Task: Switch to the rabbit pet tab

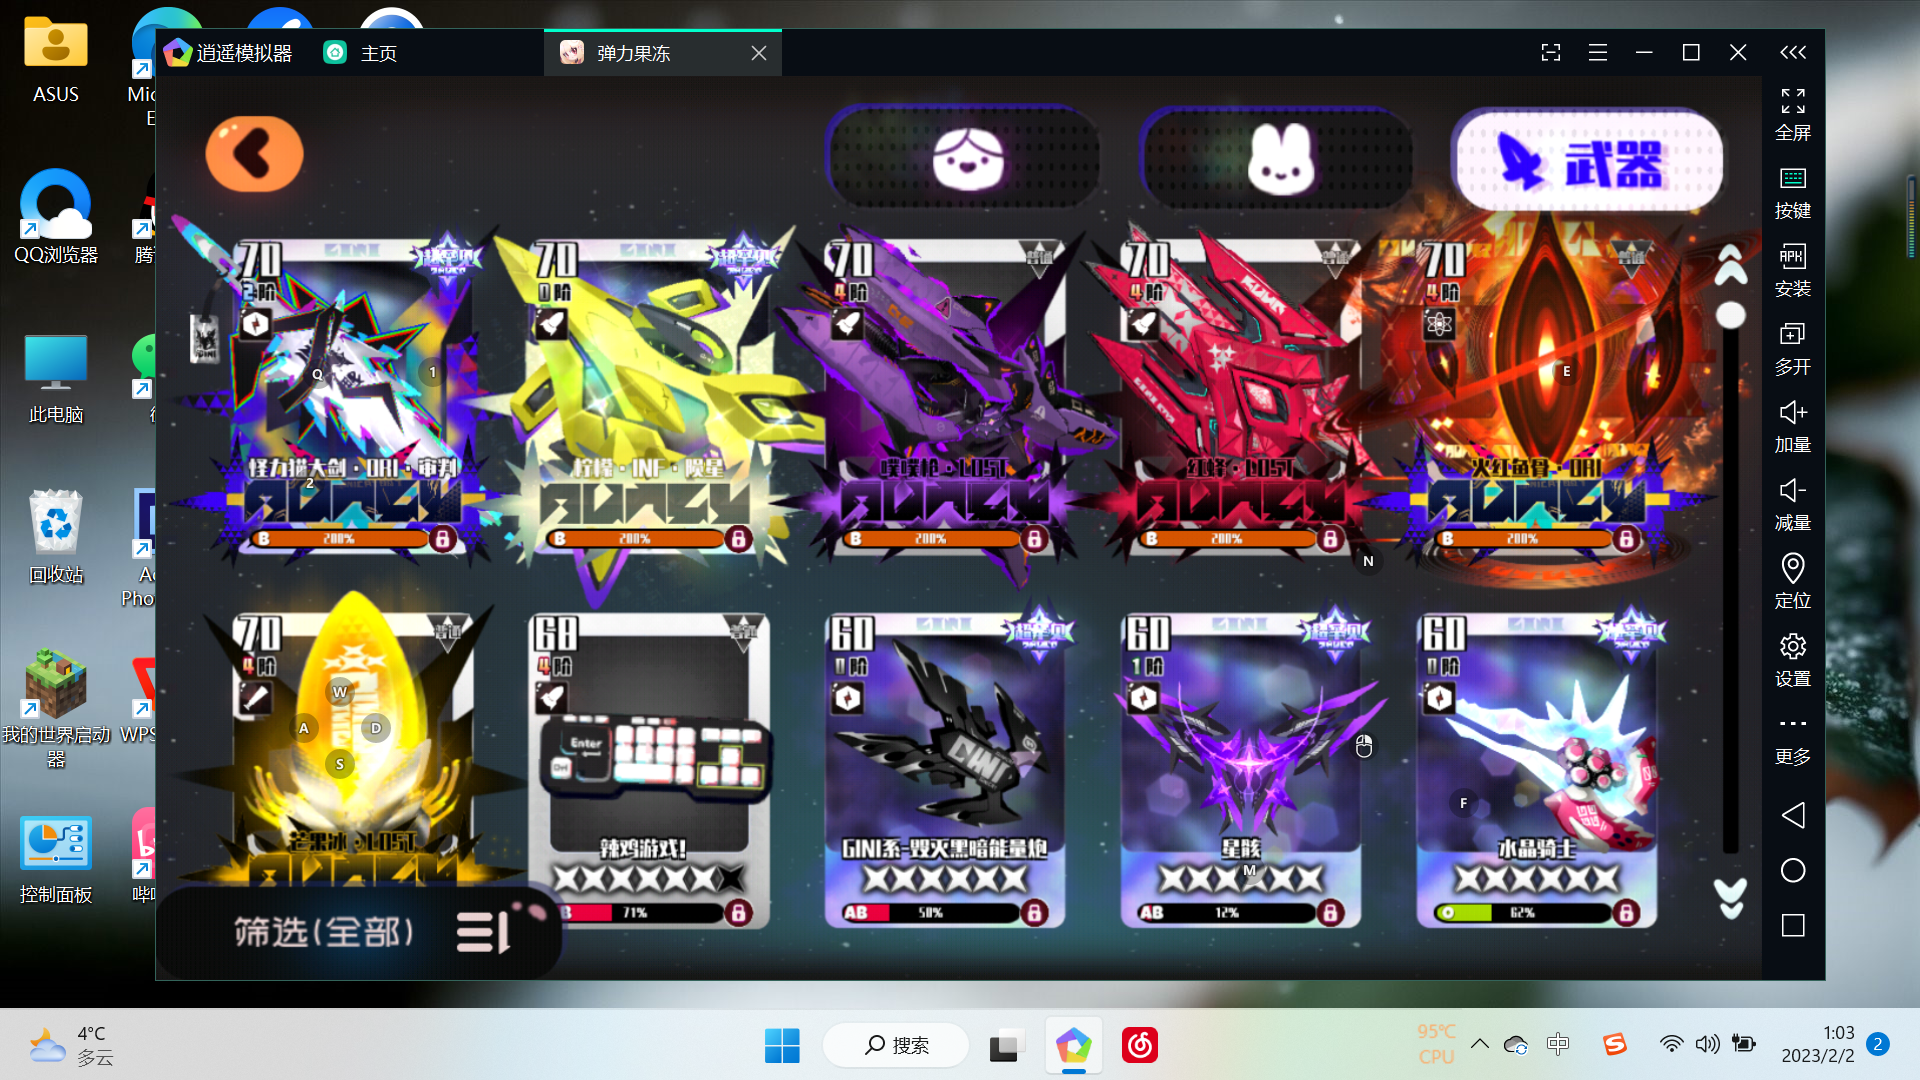Action: [x=1278, y=158]
